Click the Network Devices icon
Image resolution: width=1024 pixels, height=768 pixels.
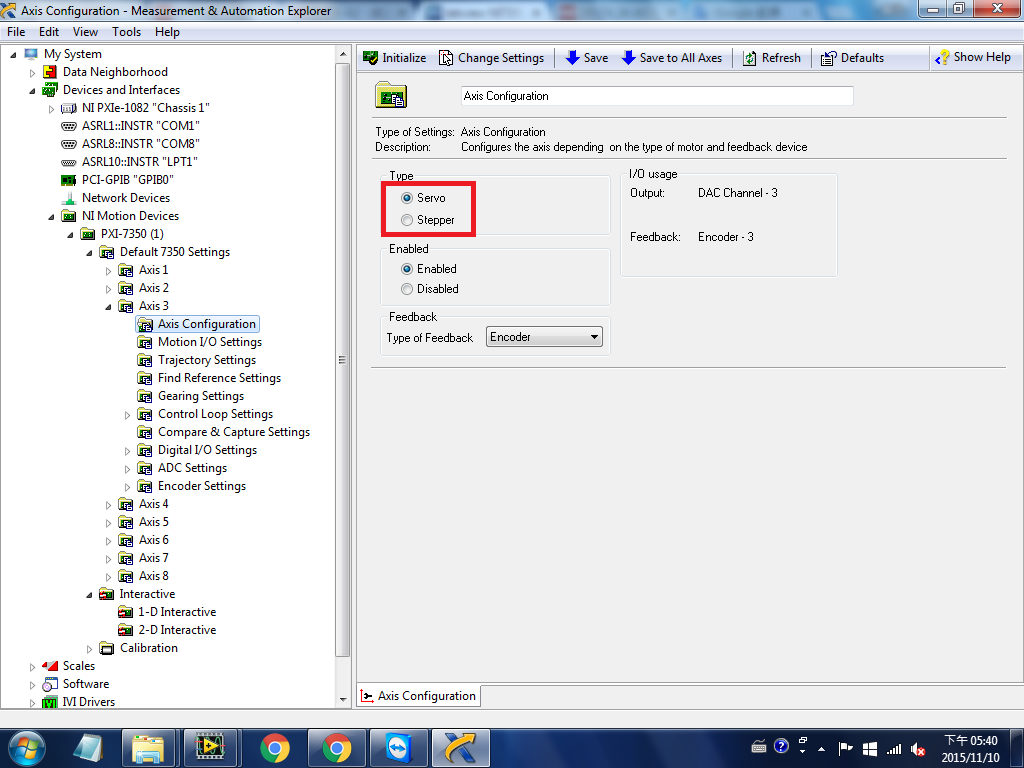[x=69, y=198]
